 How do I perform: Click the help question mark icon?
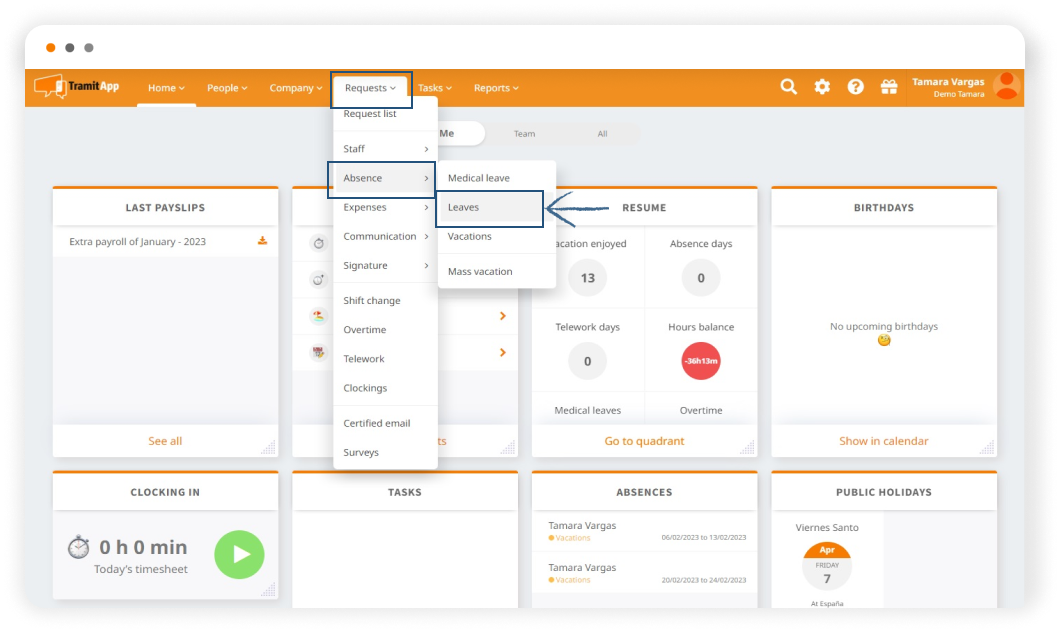[855, 87]
